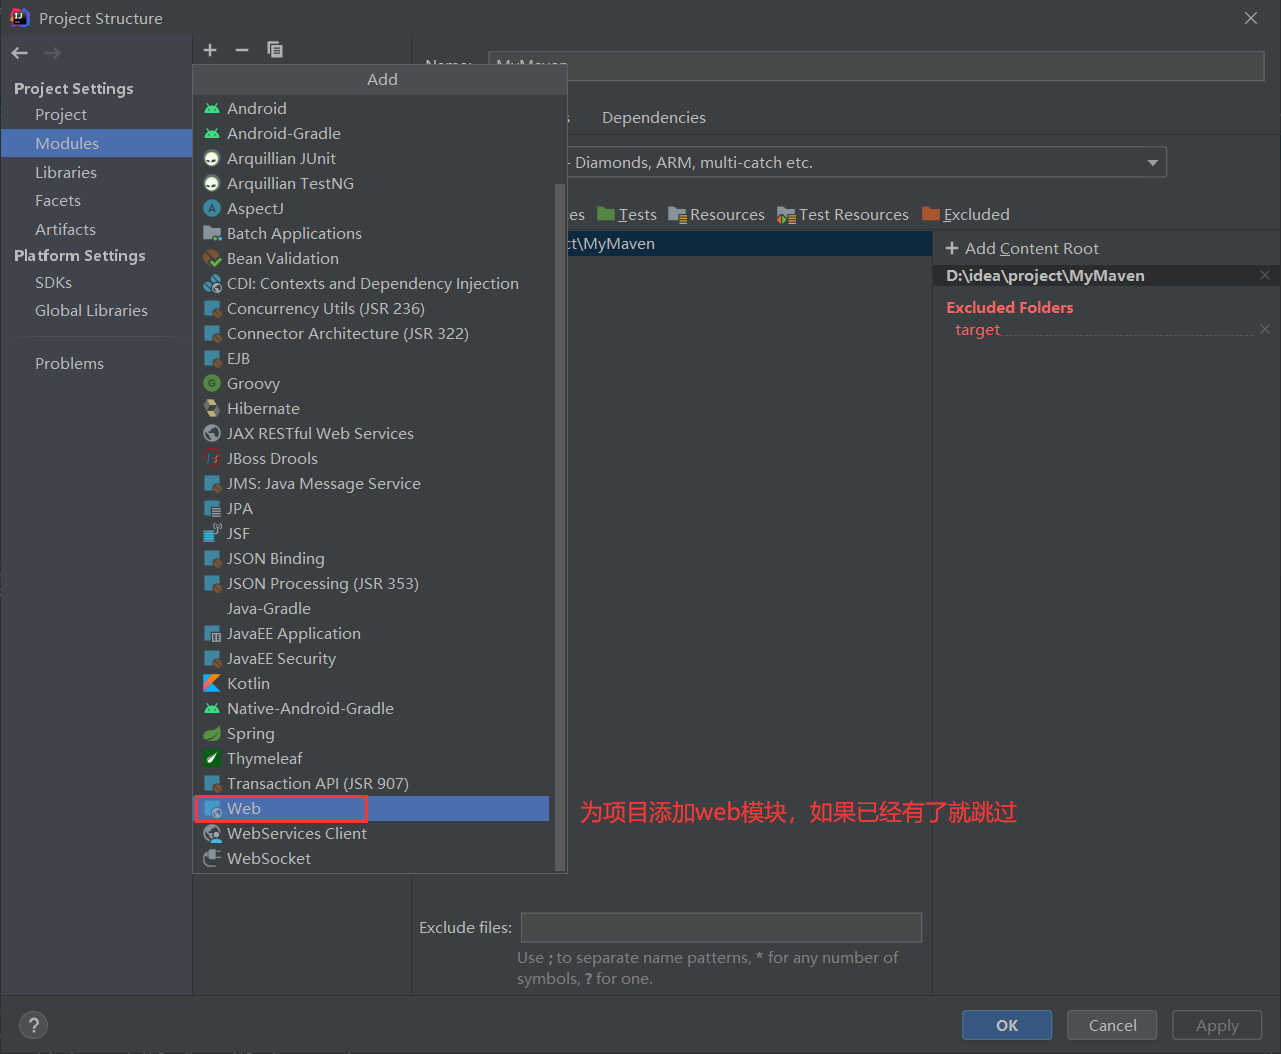Select the Groovy icon
Viewport: 1281px width, 1054px height.
tap(212, 383)
